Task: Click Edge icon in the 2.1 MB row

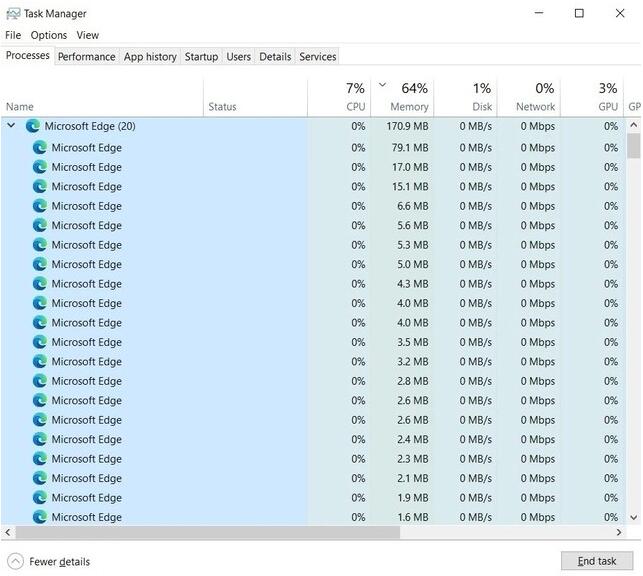Action: tap(40, 478)
